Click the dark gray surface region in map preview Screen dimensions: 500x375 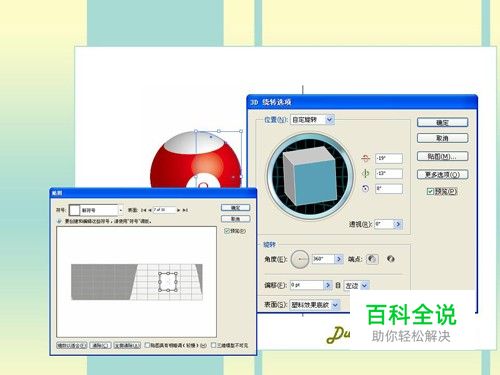pyautogui.click(x=100, y=282)
